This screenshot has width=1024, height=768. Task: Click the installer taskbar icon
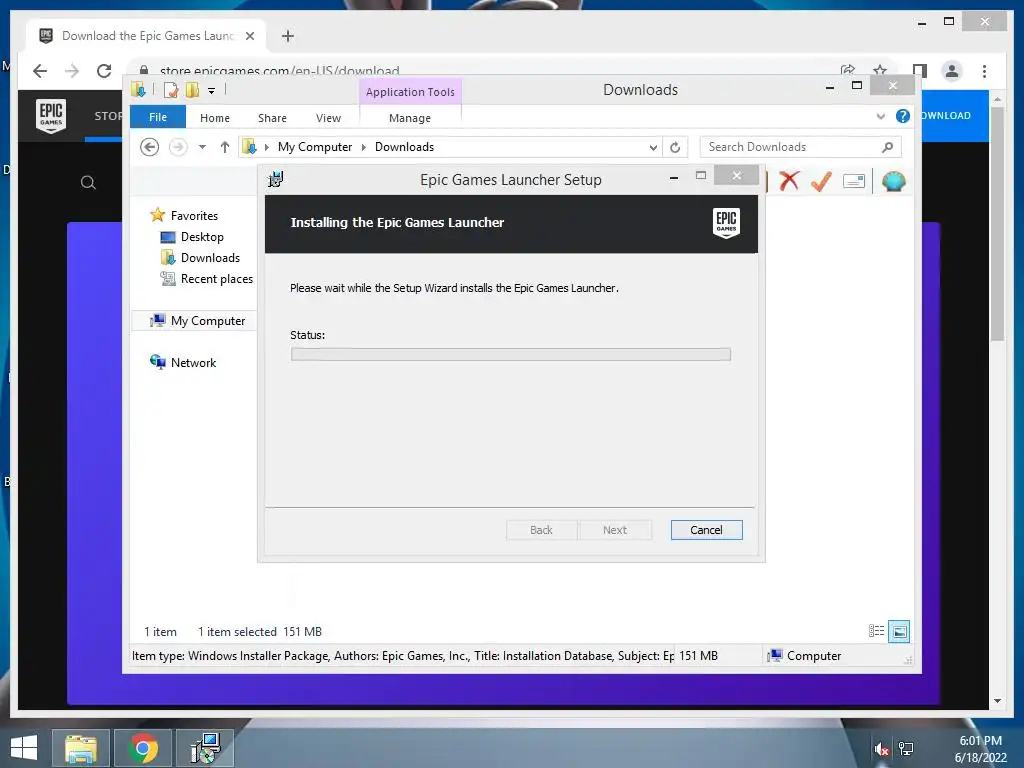(205, 748)
